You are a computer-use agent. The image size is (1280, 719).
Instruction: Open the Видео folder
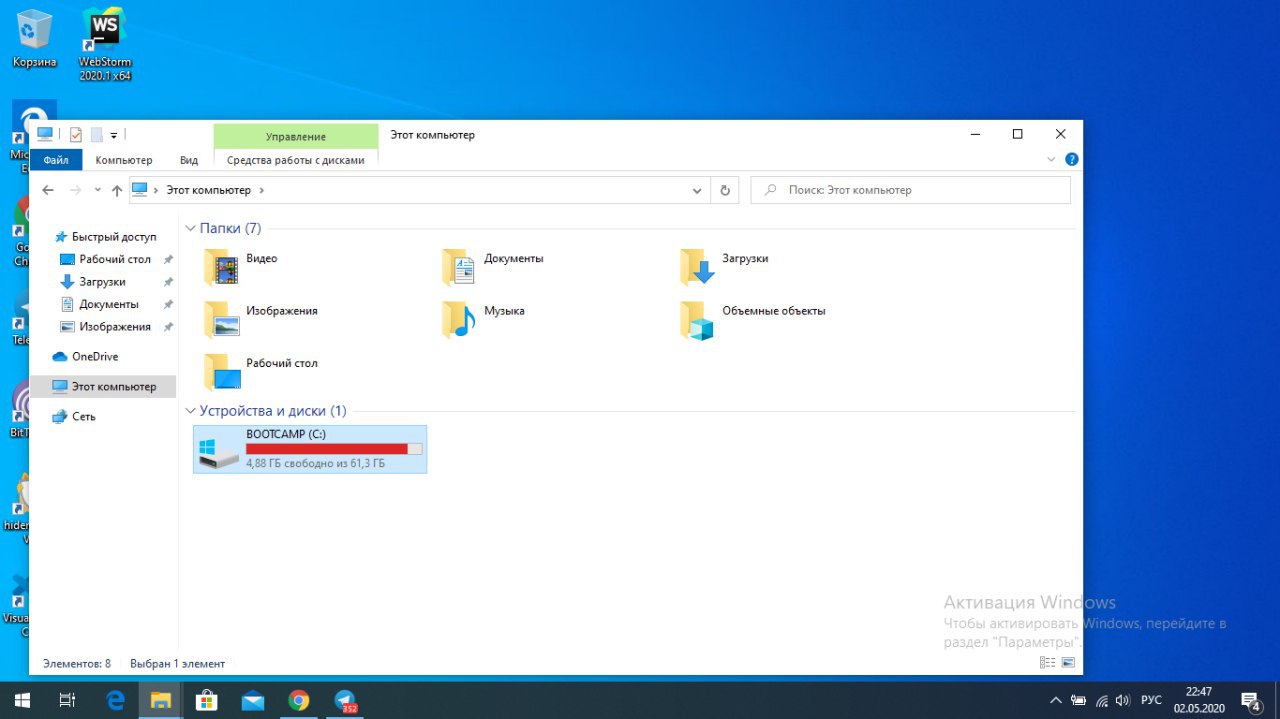coord(222,267)
